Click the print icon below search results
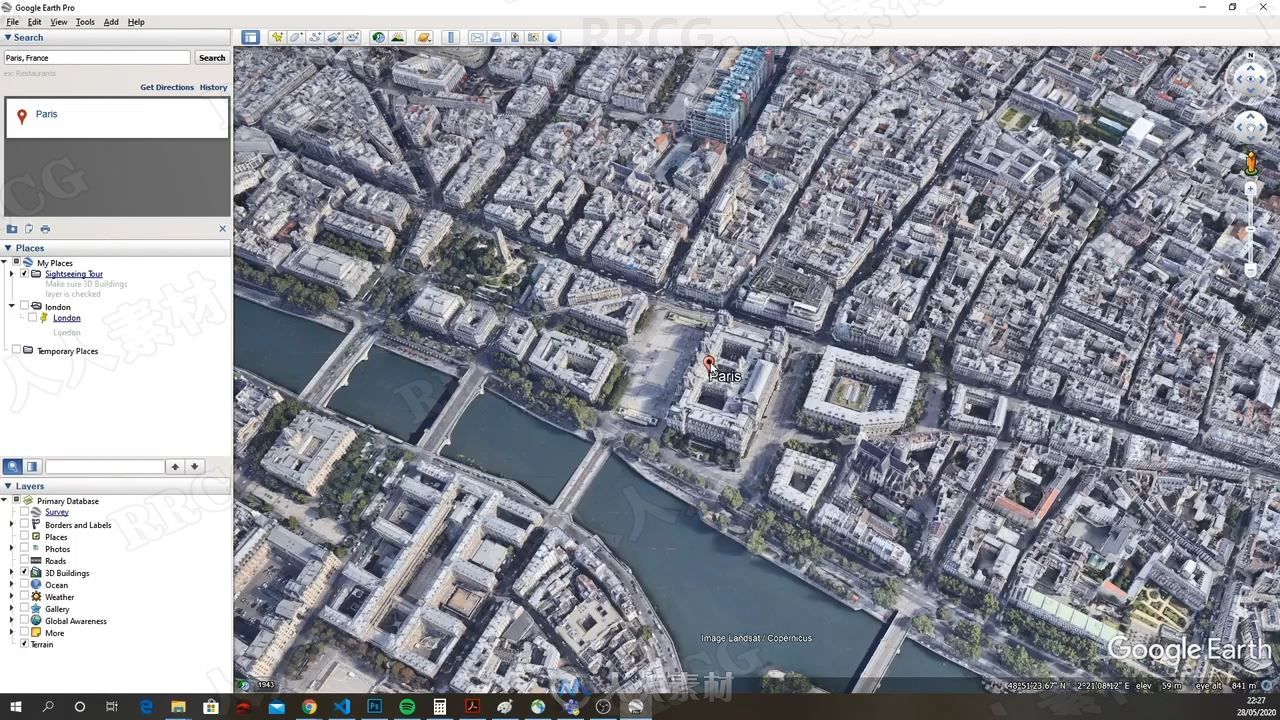1280x720 pixels. pyautogui.click(x=45, y=229)
